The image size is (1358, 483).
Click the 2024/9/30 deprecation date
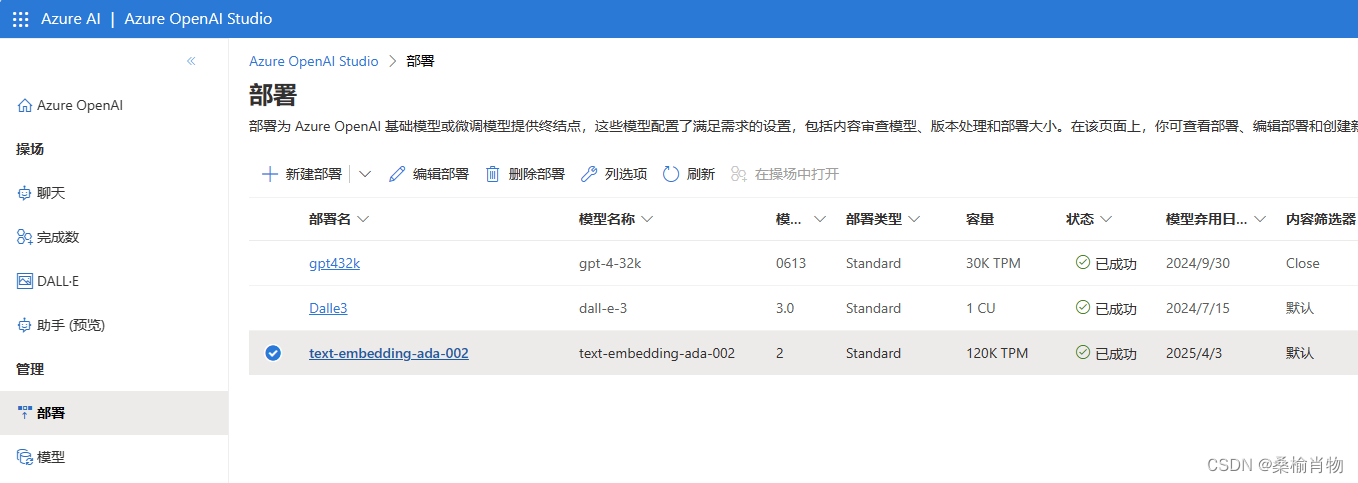[1200, 263]
